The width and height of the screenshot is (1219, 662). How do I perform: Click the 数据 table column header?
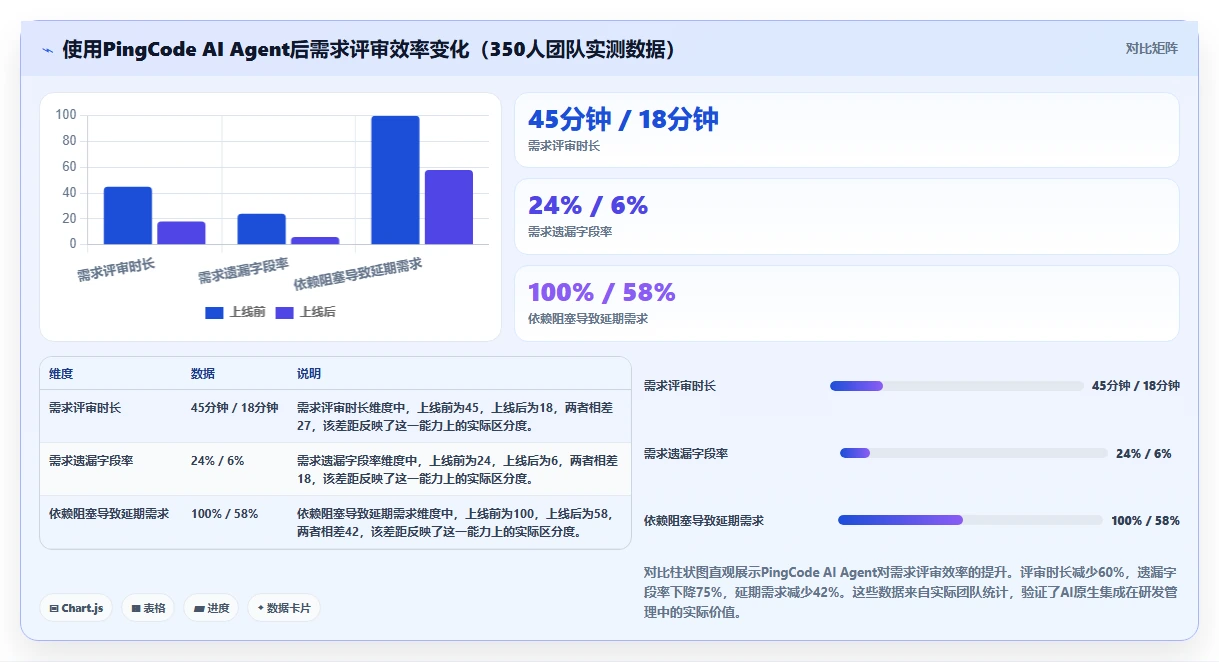pyautogui.click(x=203, y=374)
